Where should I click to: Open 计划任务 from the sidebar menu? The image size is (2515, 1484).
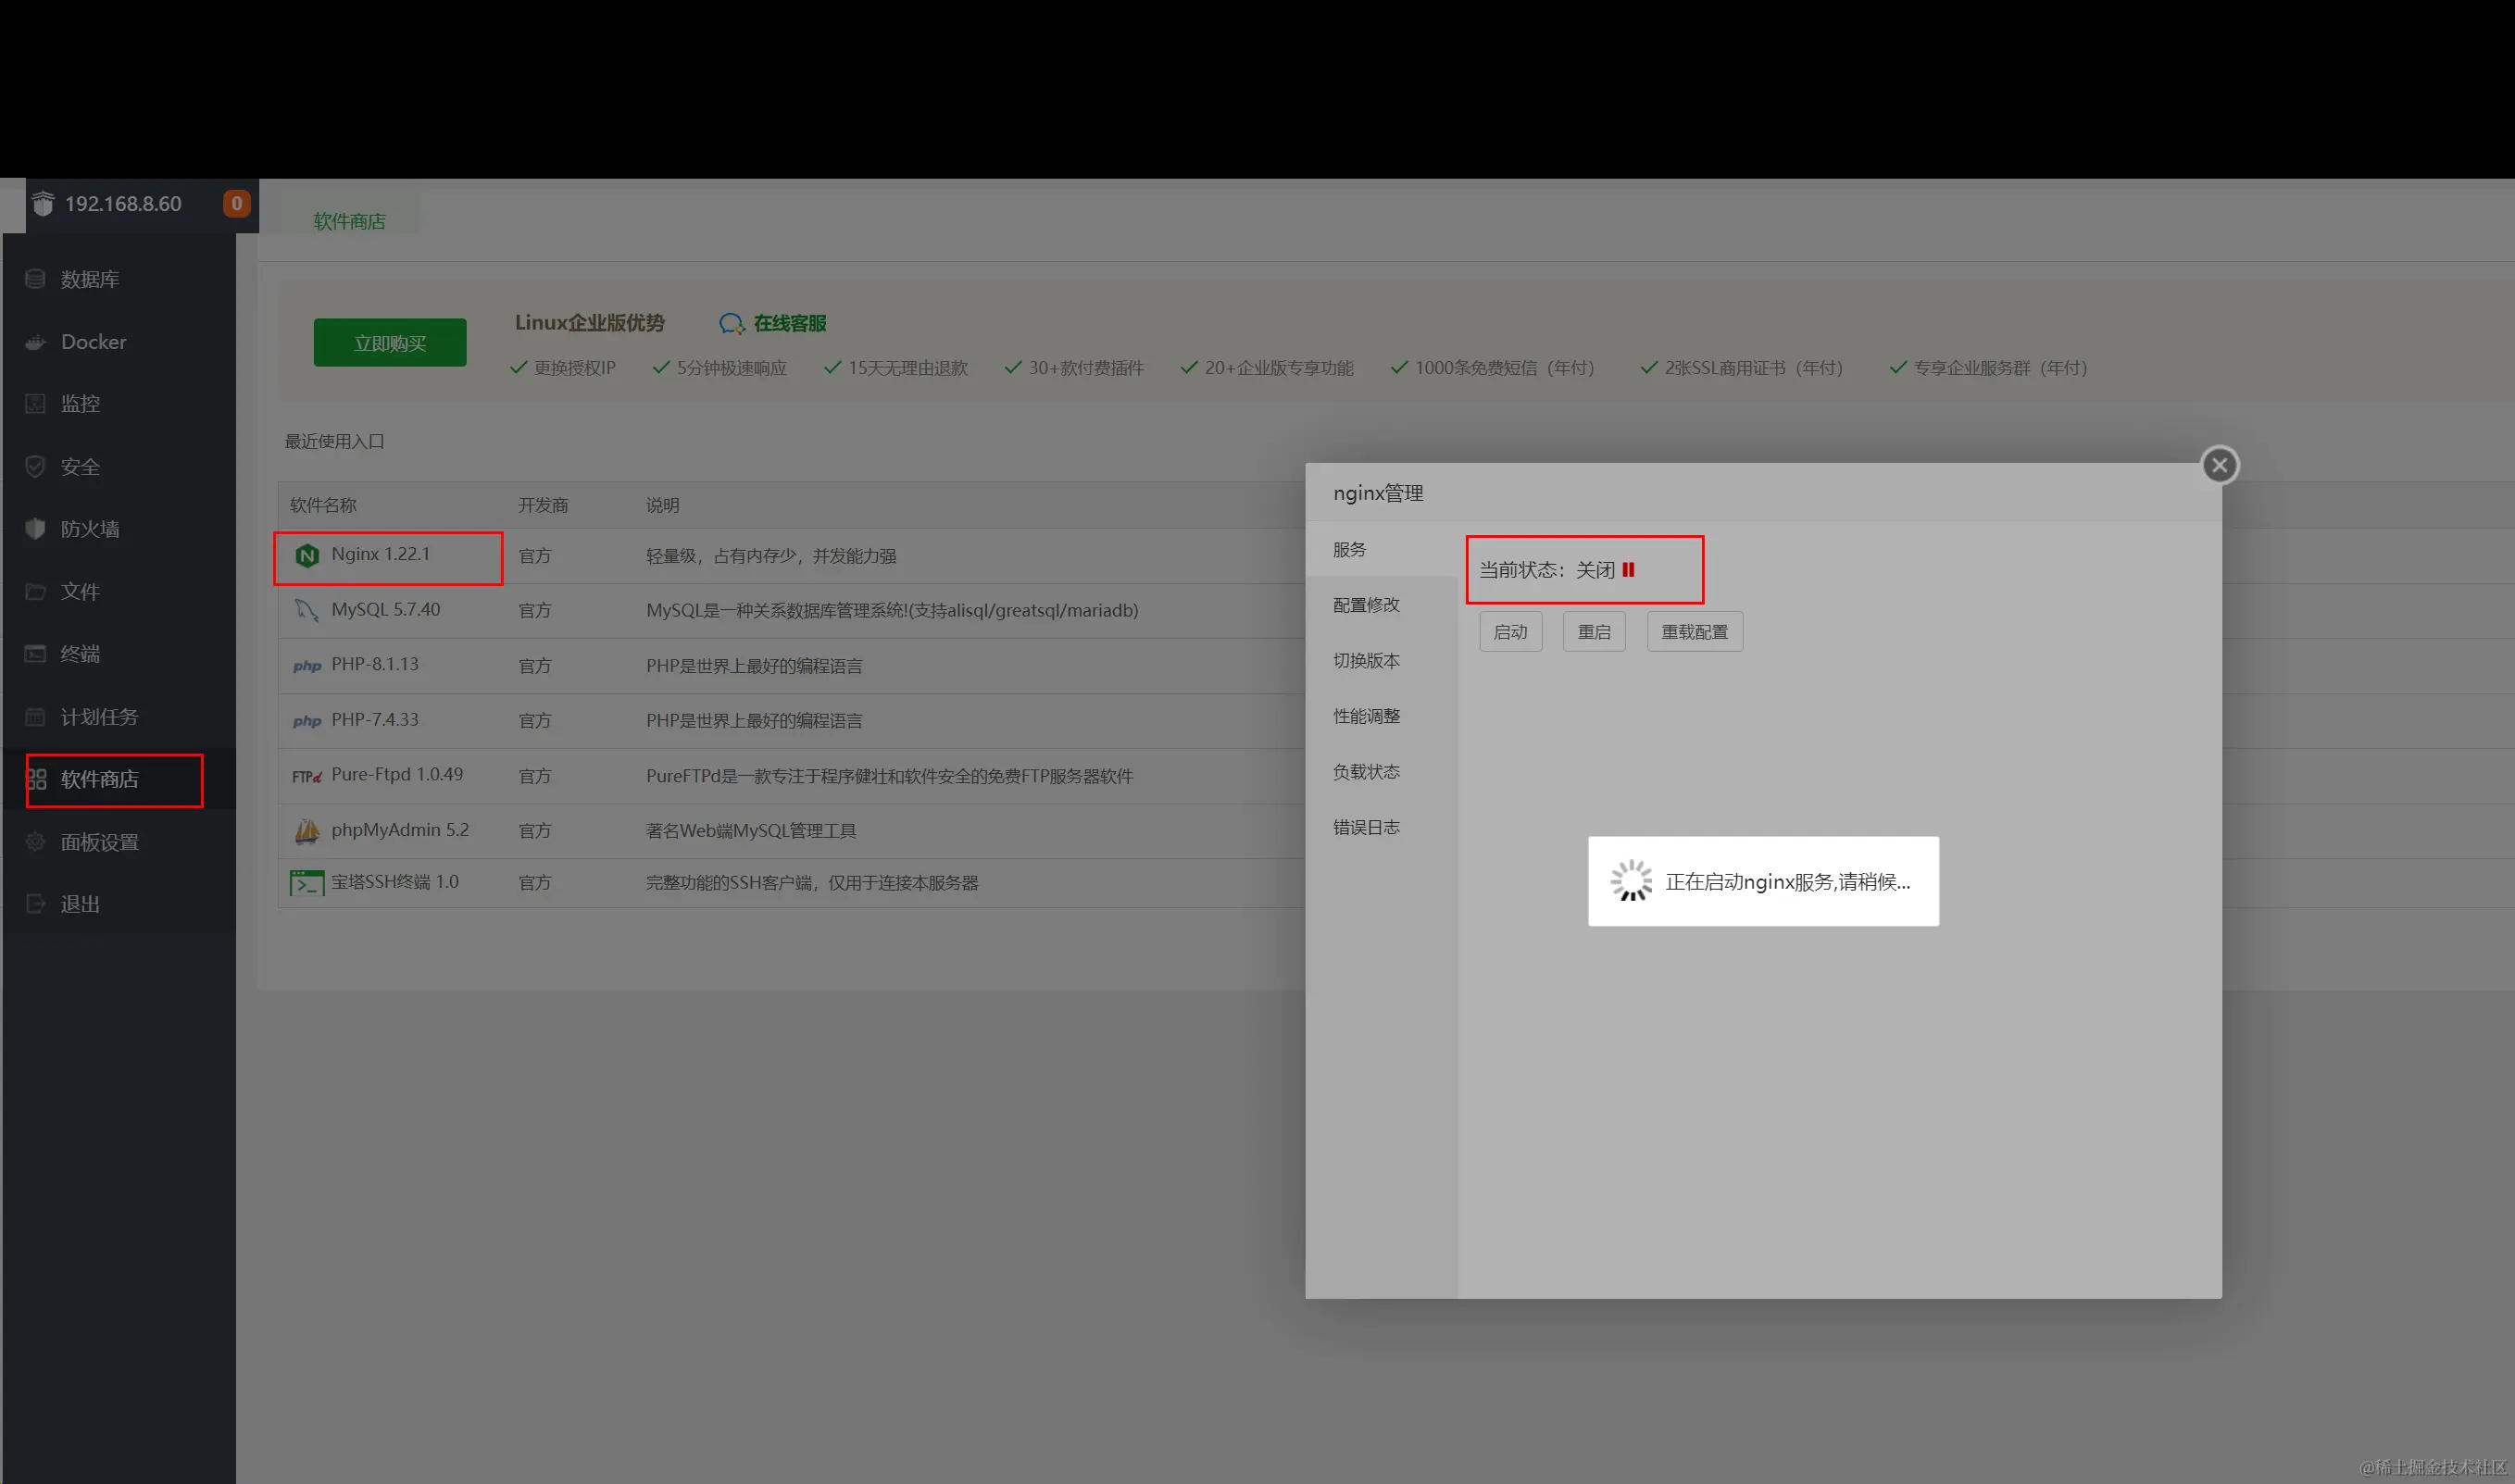(99, 717)
